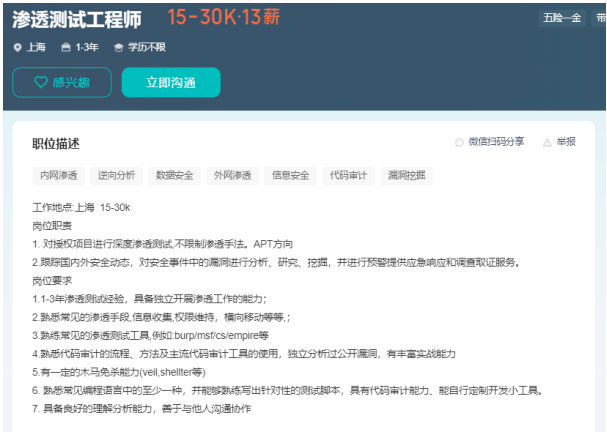This screenshot has height=436, width=607.
Task: Click the 岗位要求 line in description
Action: 53,281
